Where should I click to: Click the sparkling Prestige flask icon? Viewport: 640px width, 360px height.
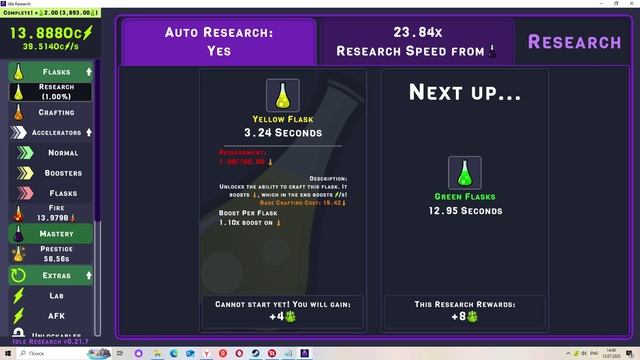18,254
